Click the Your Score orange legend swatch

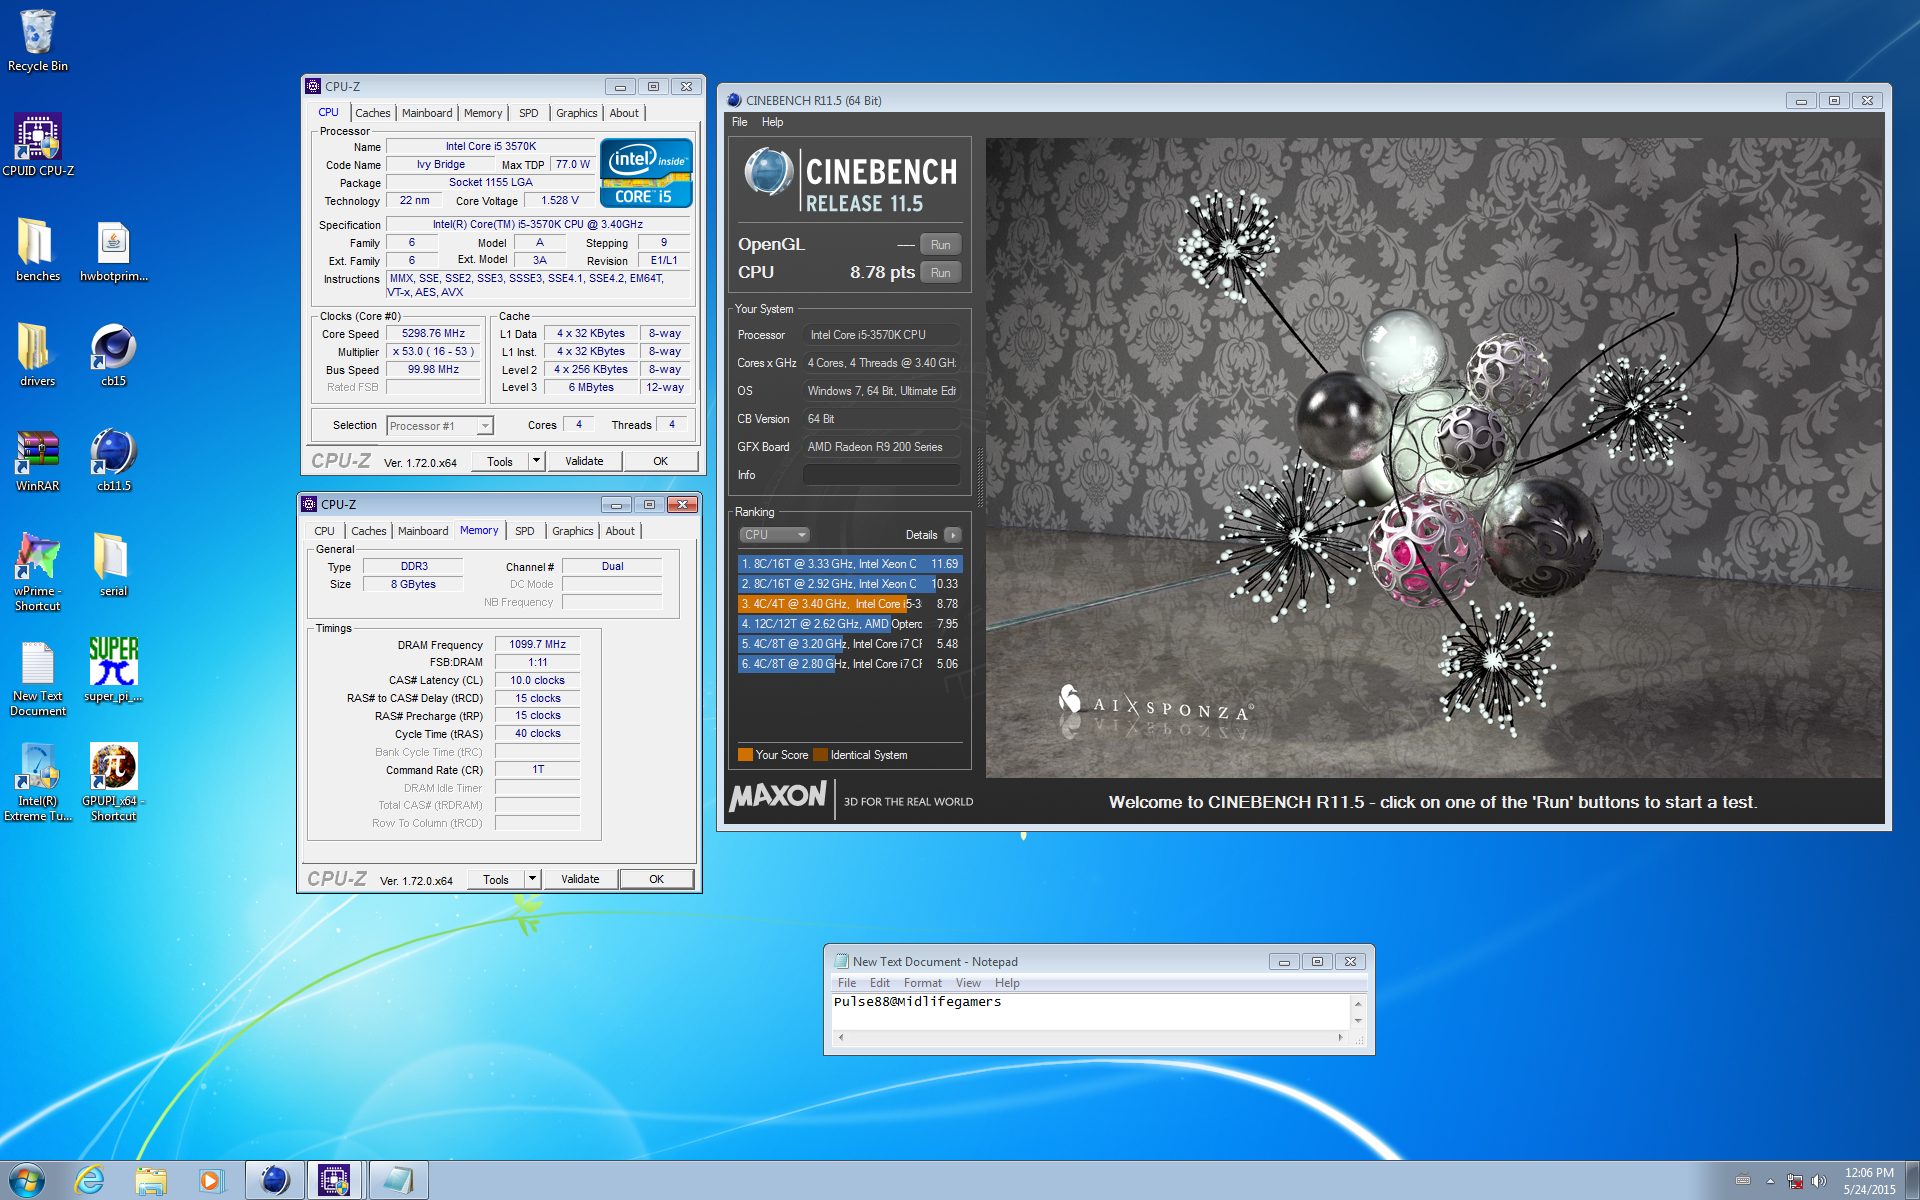(x=745, y=755)
